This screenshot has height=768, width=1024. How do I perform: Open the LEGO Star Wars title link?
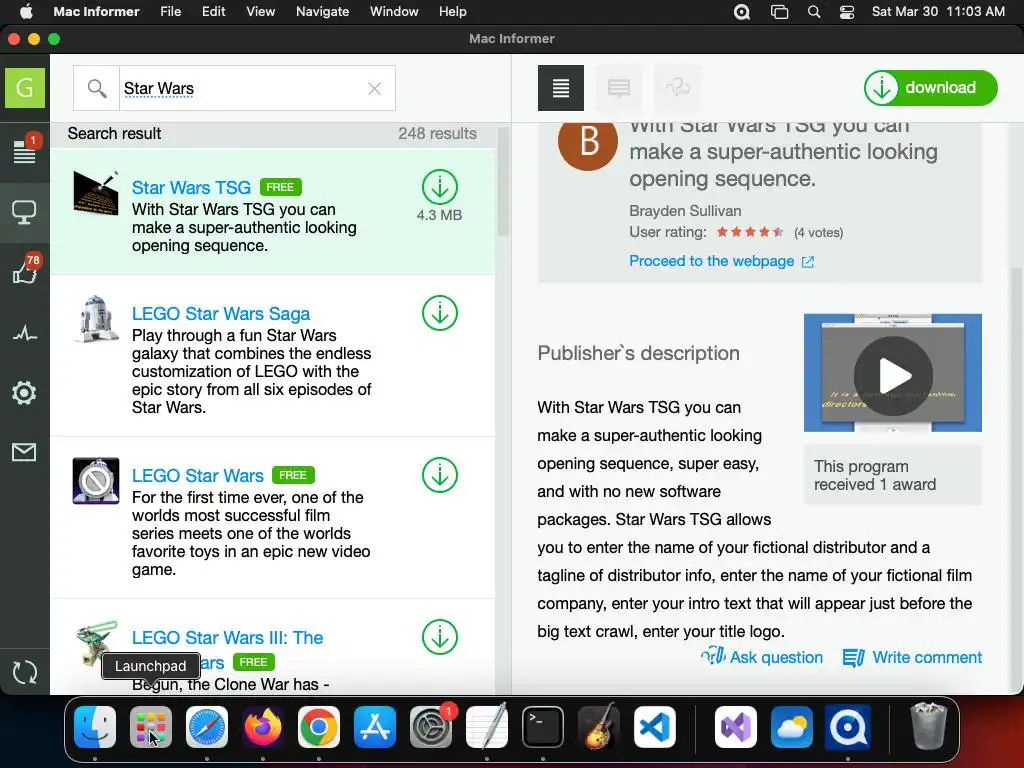coord(198,475)
